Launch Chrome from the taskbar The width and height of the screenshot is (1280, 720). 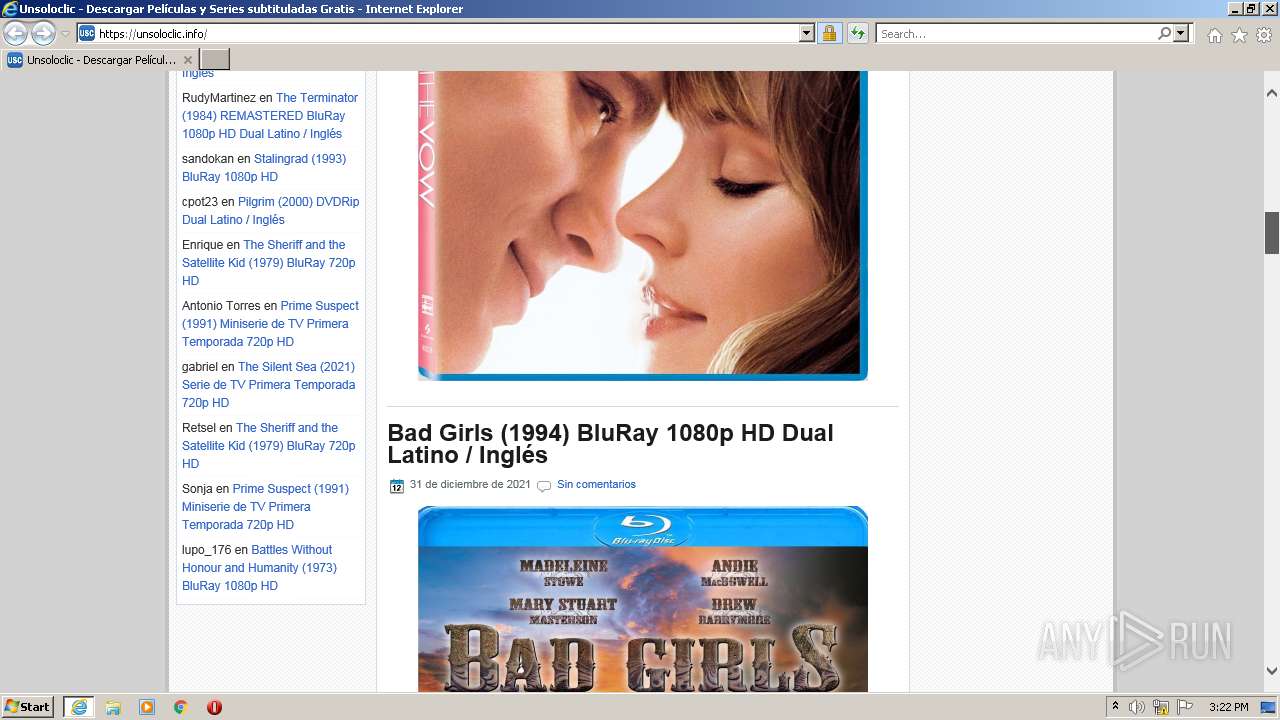tap(181, 707)
